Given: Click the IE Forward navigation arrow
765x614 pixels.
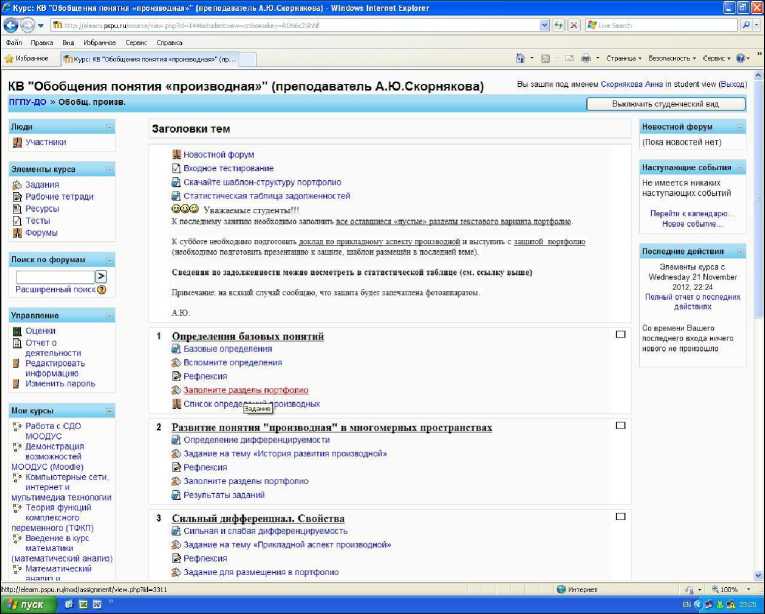Looking at the screenshot, I should click(x=27, y=25).
